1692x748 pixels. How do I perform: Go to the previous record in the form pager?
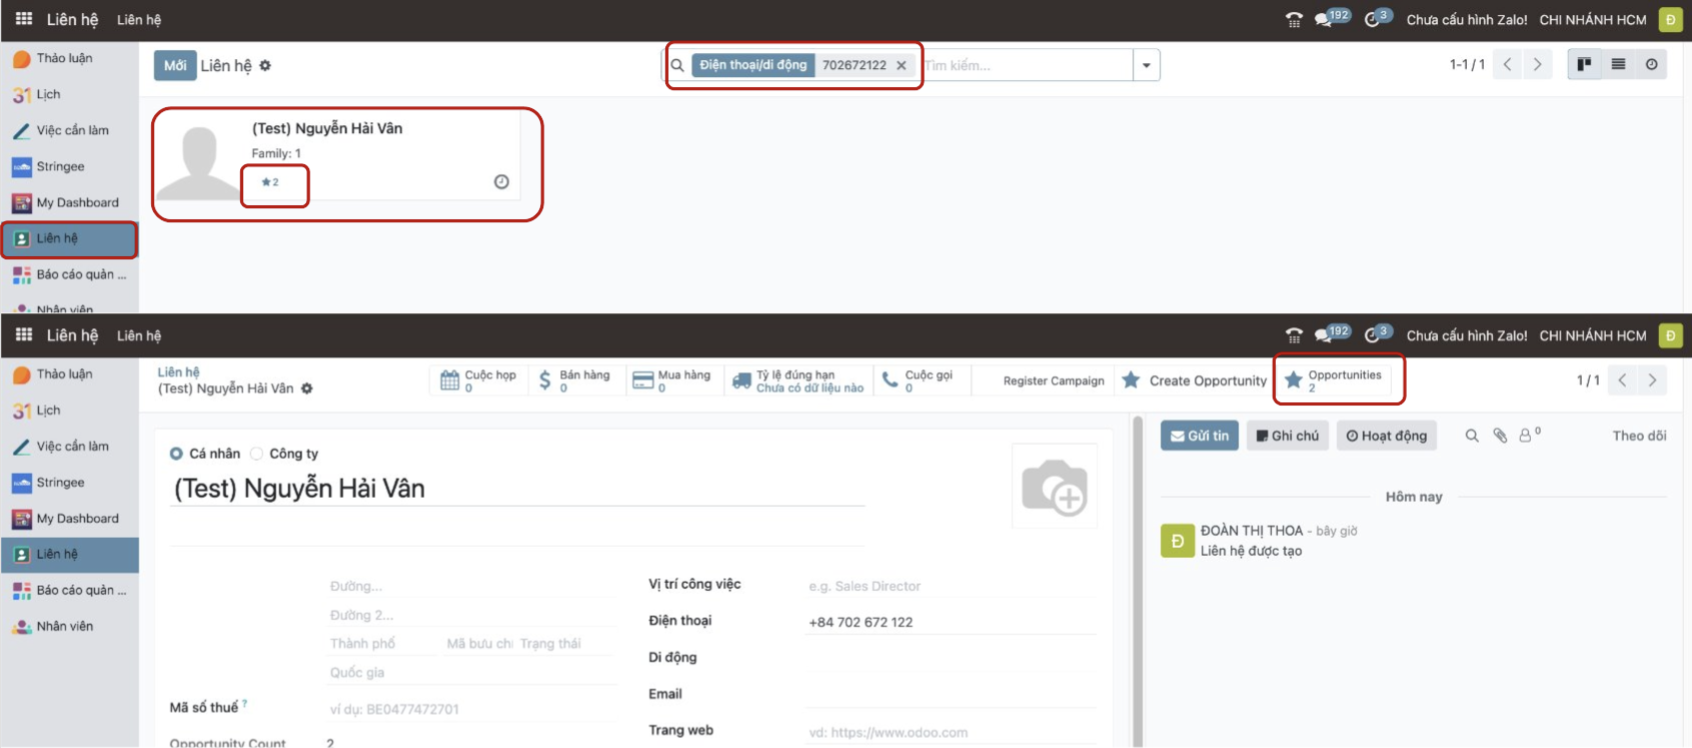[1622, 380]
